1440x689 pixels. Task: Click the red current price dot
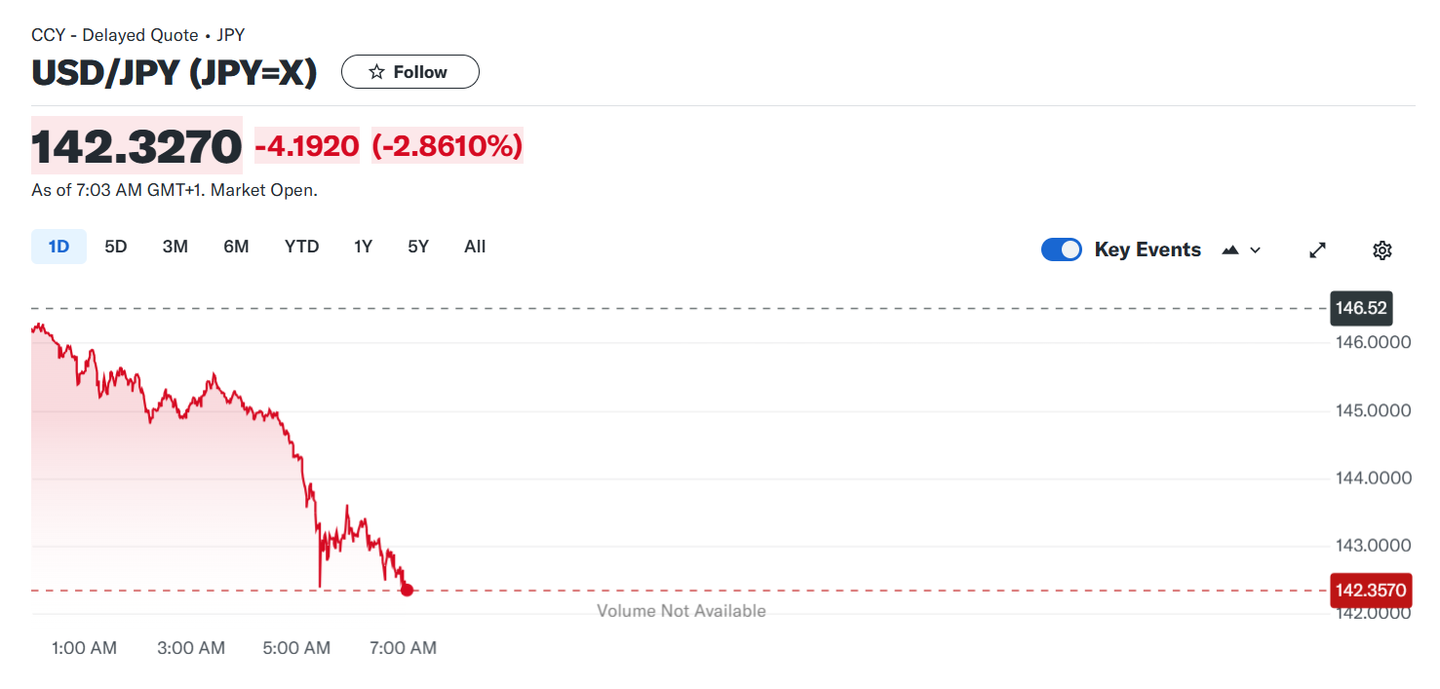(407, 590)
